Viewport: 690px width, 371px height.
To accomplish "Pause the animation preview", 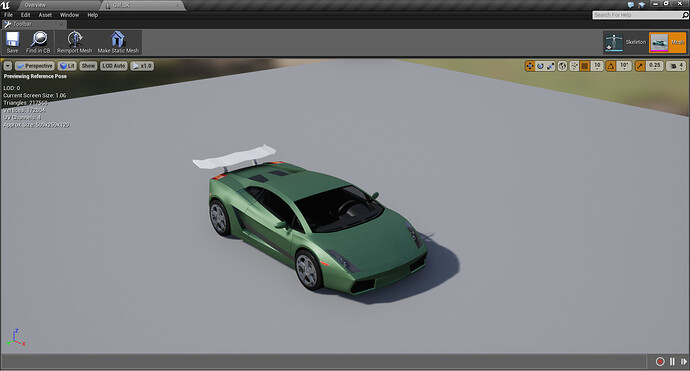I will pos(672,361).
